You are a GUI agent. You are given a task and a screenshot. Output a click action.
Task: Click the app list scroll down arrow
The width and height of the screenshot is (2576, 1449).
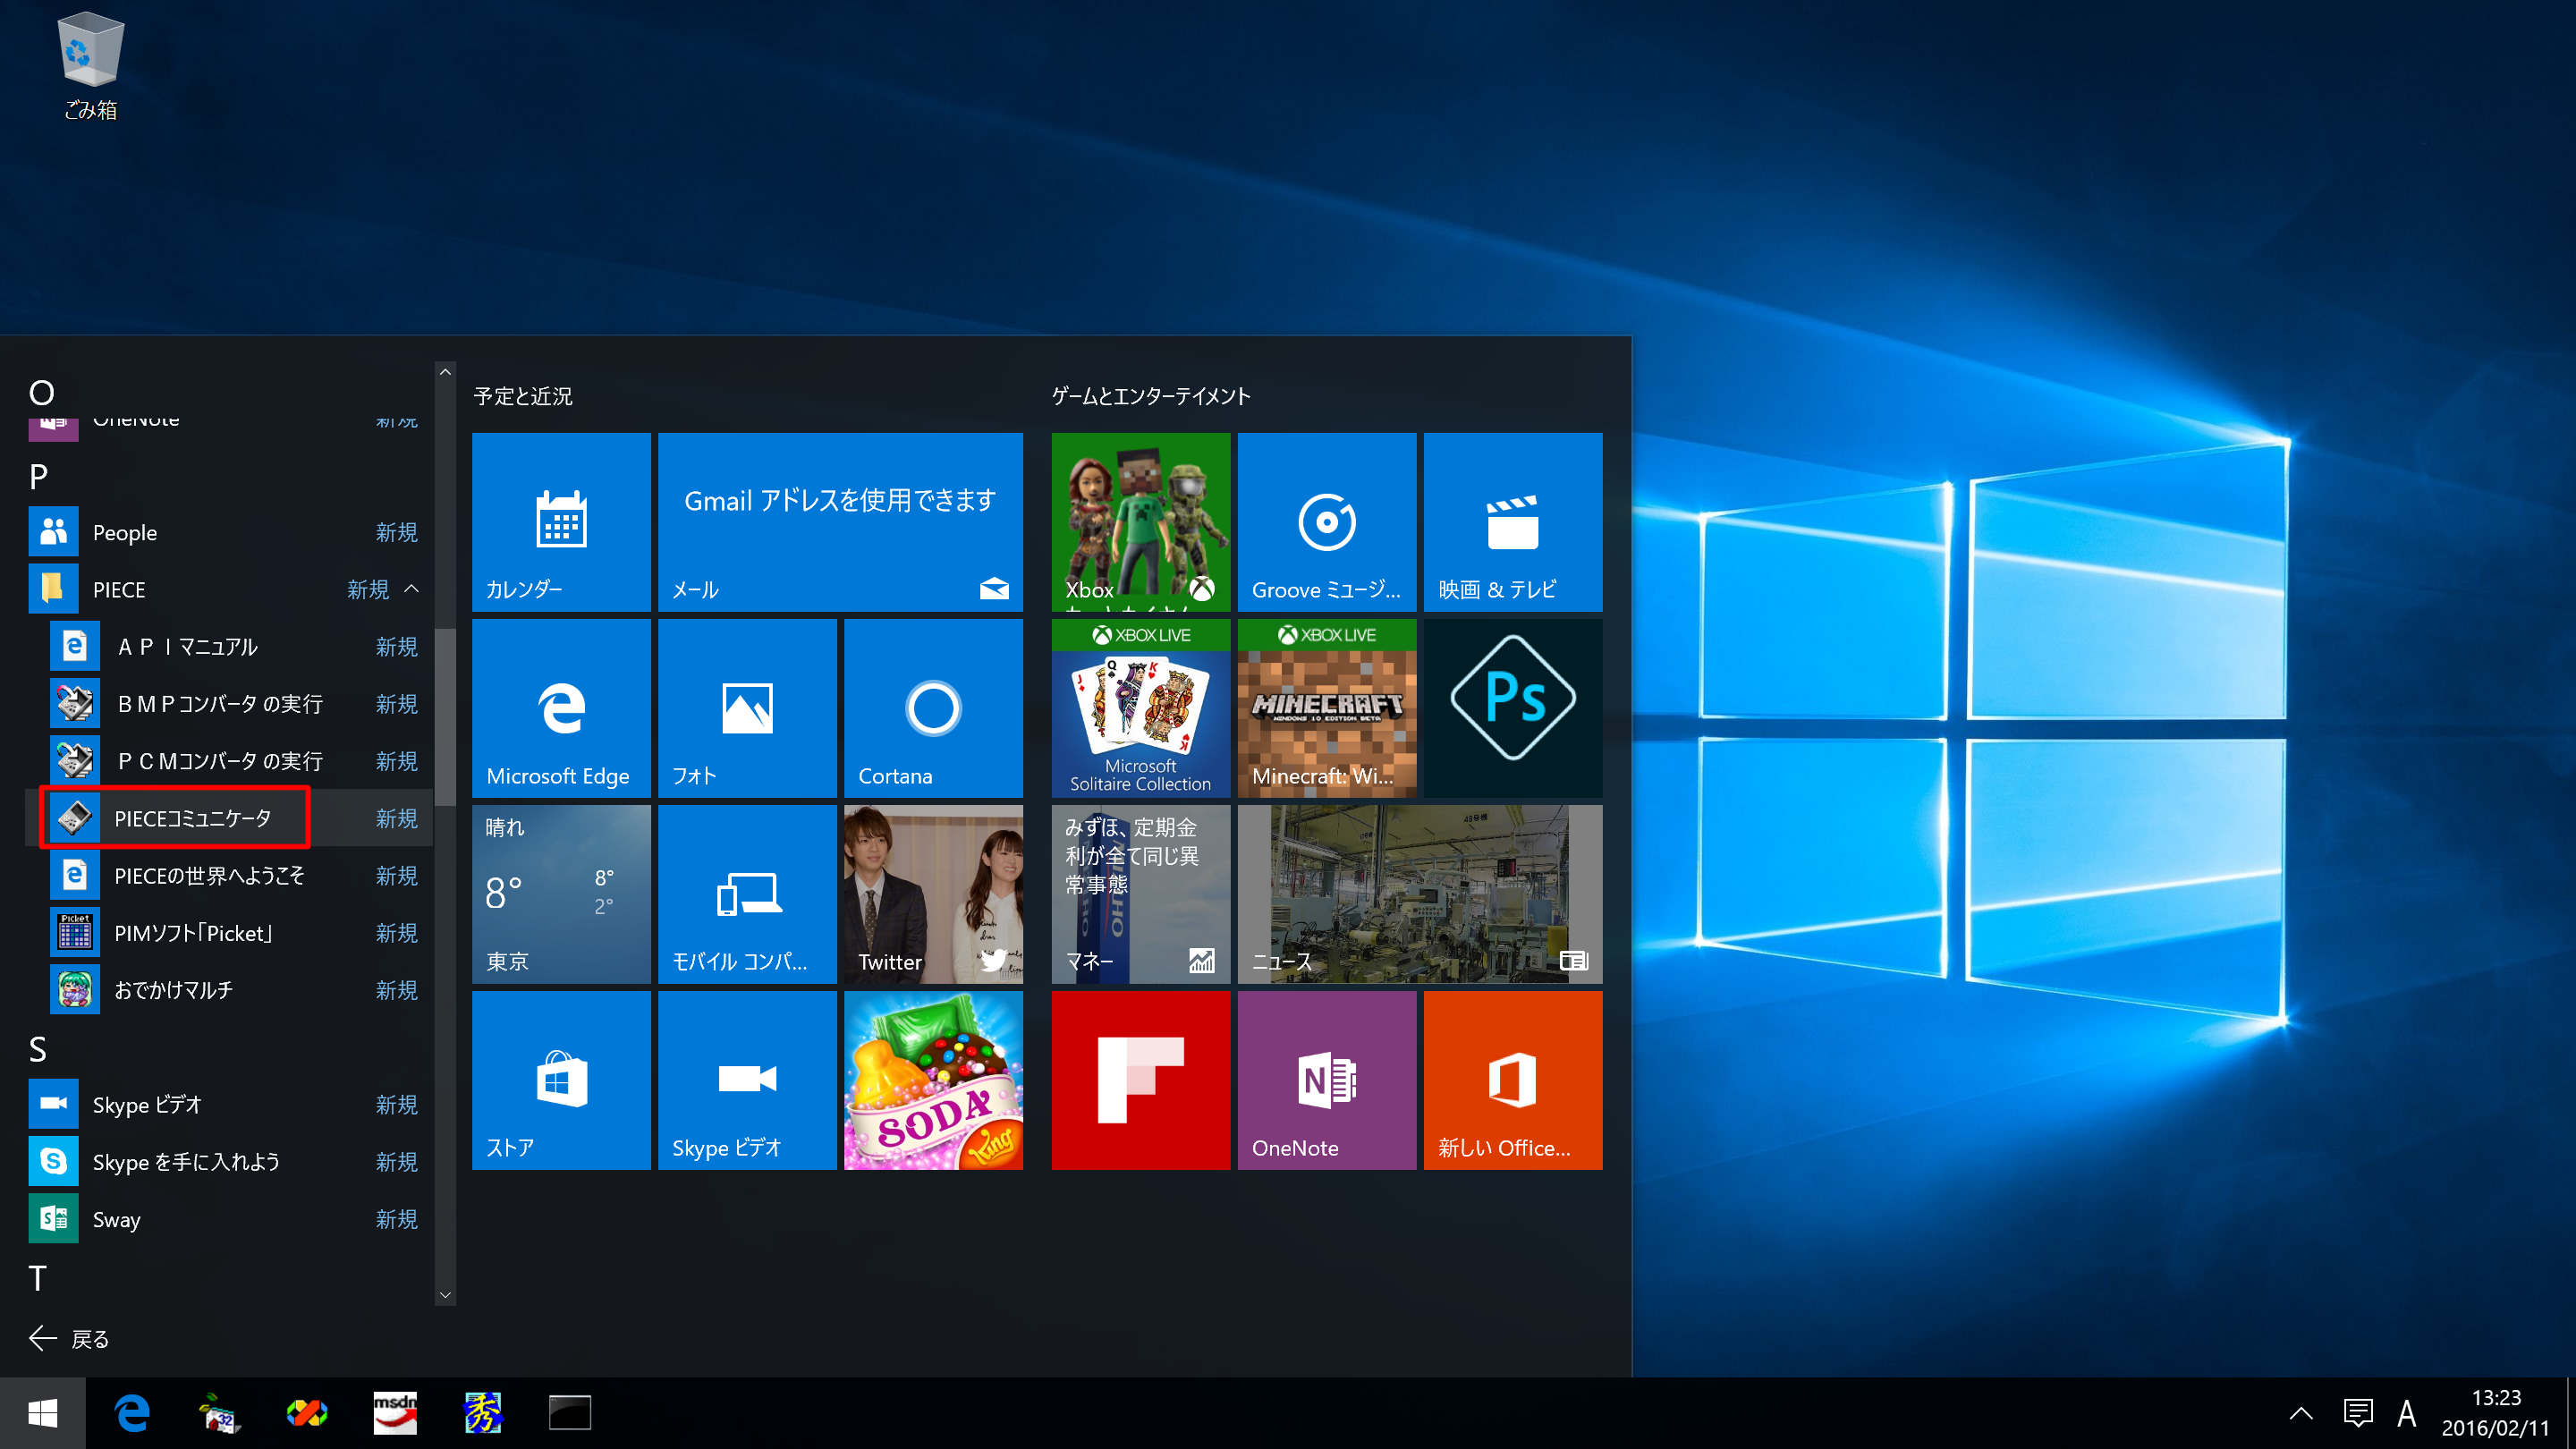(445, 1295)
